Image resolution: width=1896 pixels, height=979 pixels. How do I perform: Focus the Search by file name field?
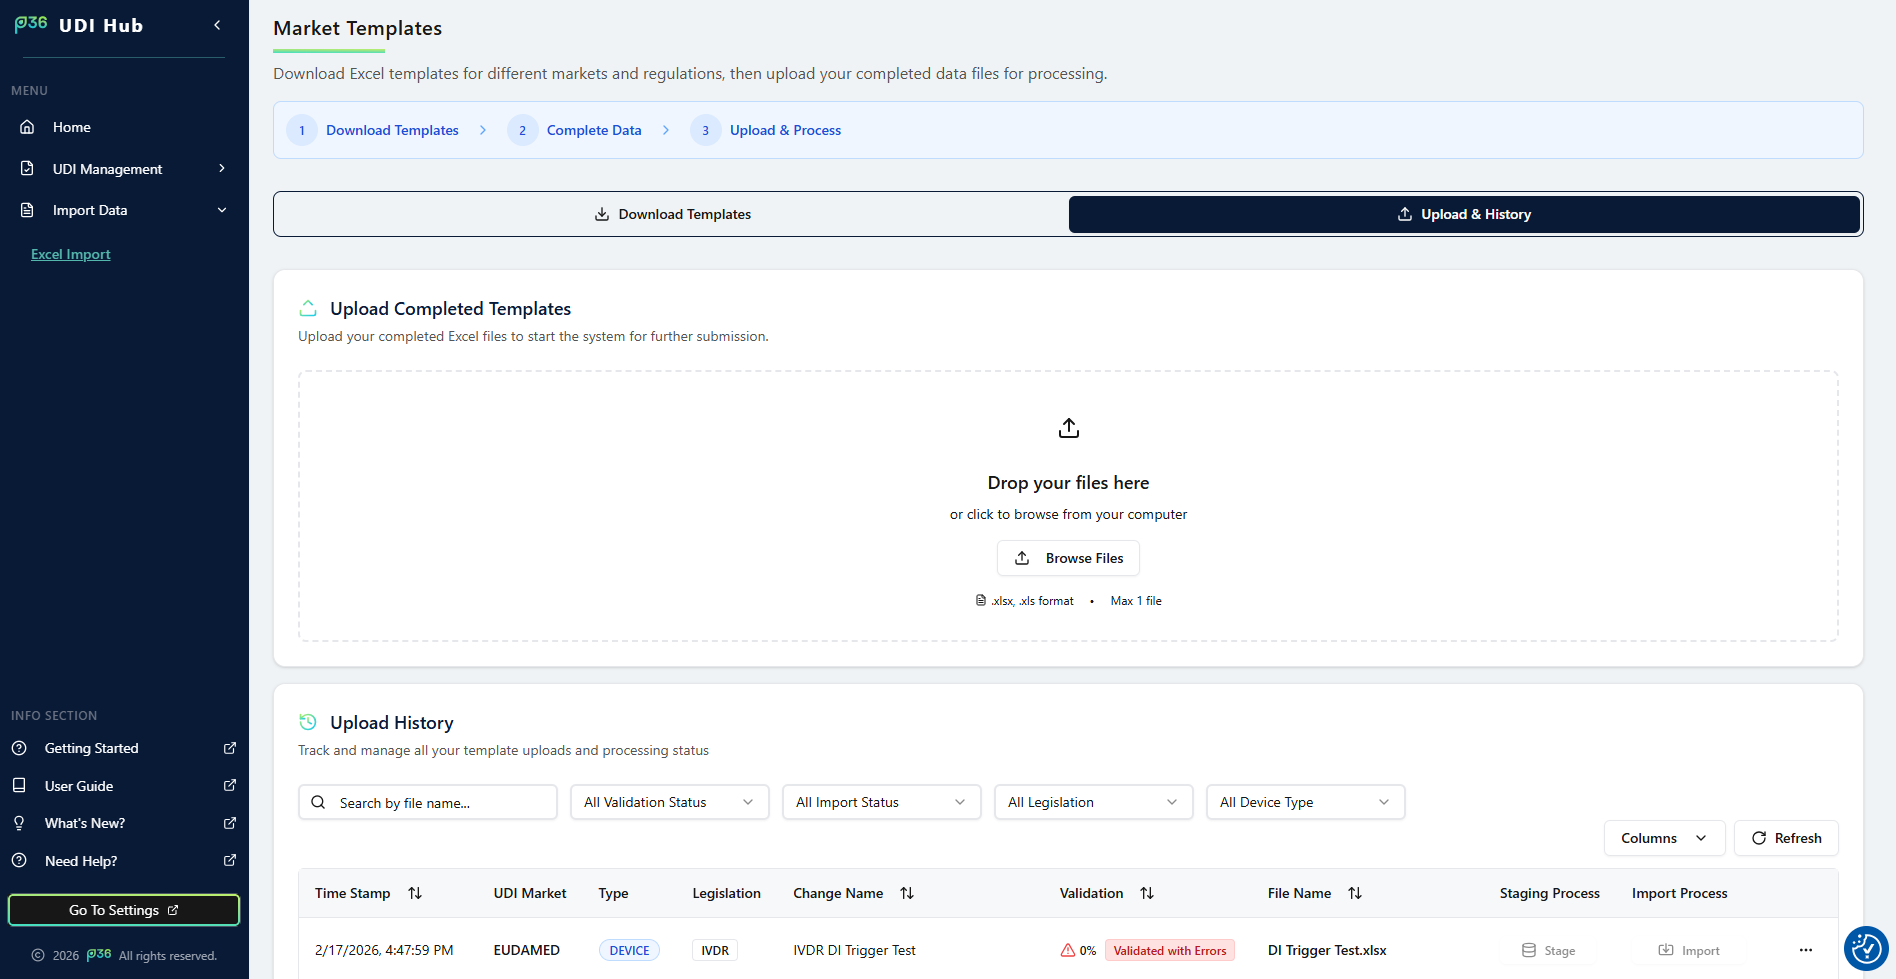pos(428,802)
